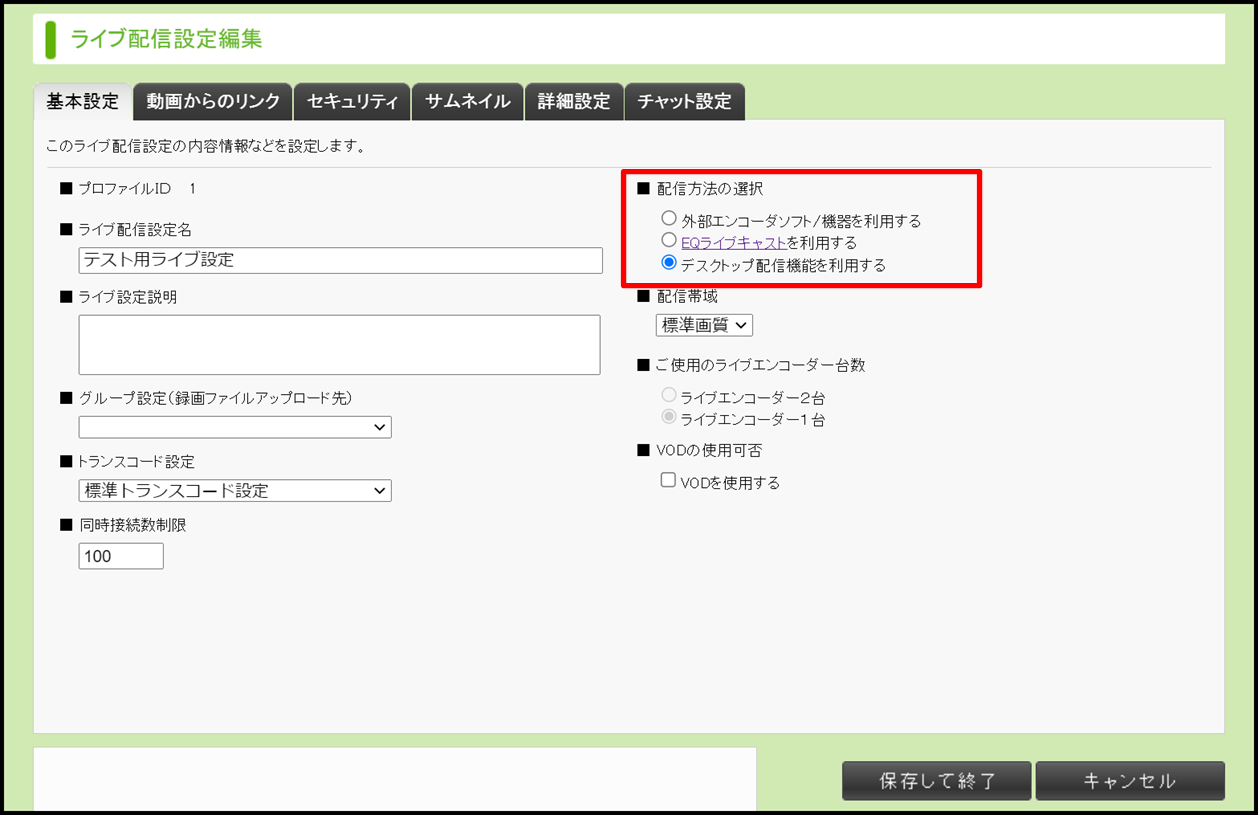Open the グループ設定 dropdown
Viewport: 1258px width, 815px height.
pyautogui.click(x=235, y=427)
